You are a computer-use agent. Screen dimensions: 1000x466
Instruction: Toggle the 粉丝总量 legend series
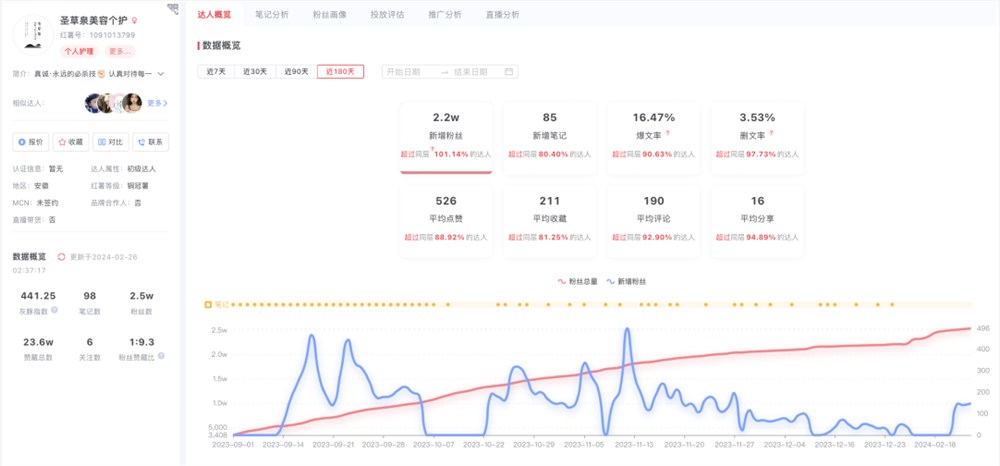pos(578,281)
